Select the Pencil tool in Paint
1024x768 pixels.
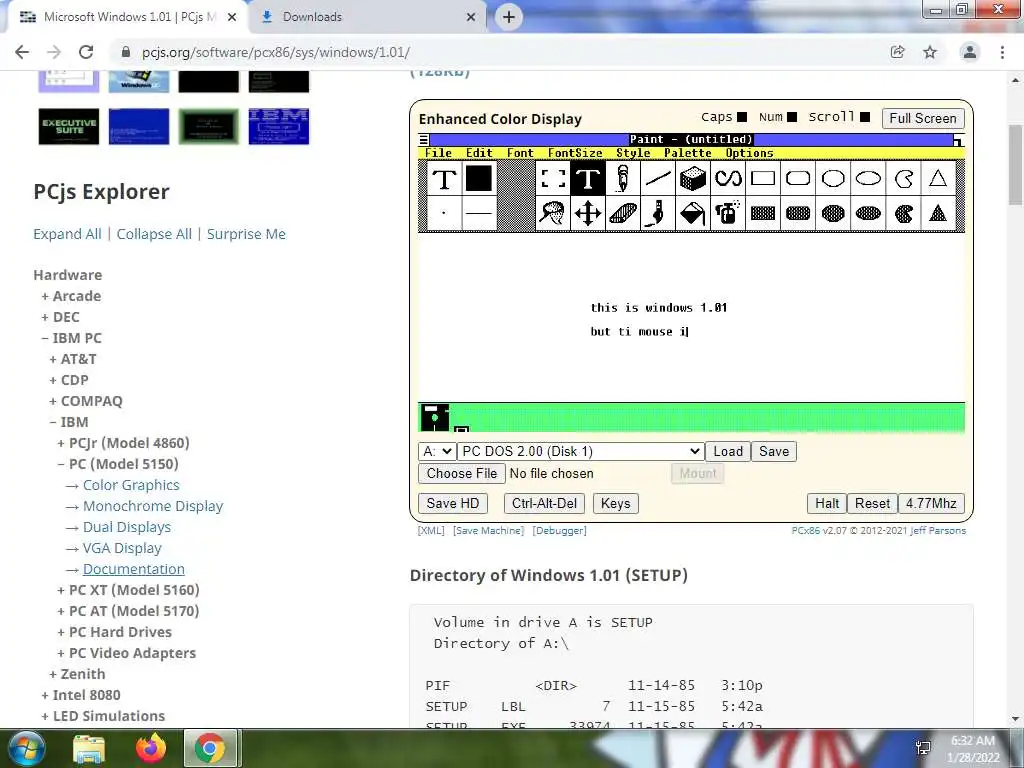coord(622,178)
